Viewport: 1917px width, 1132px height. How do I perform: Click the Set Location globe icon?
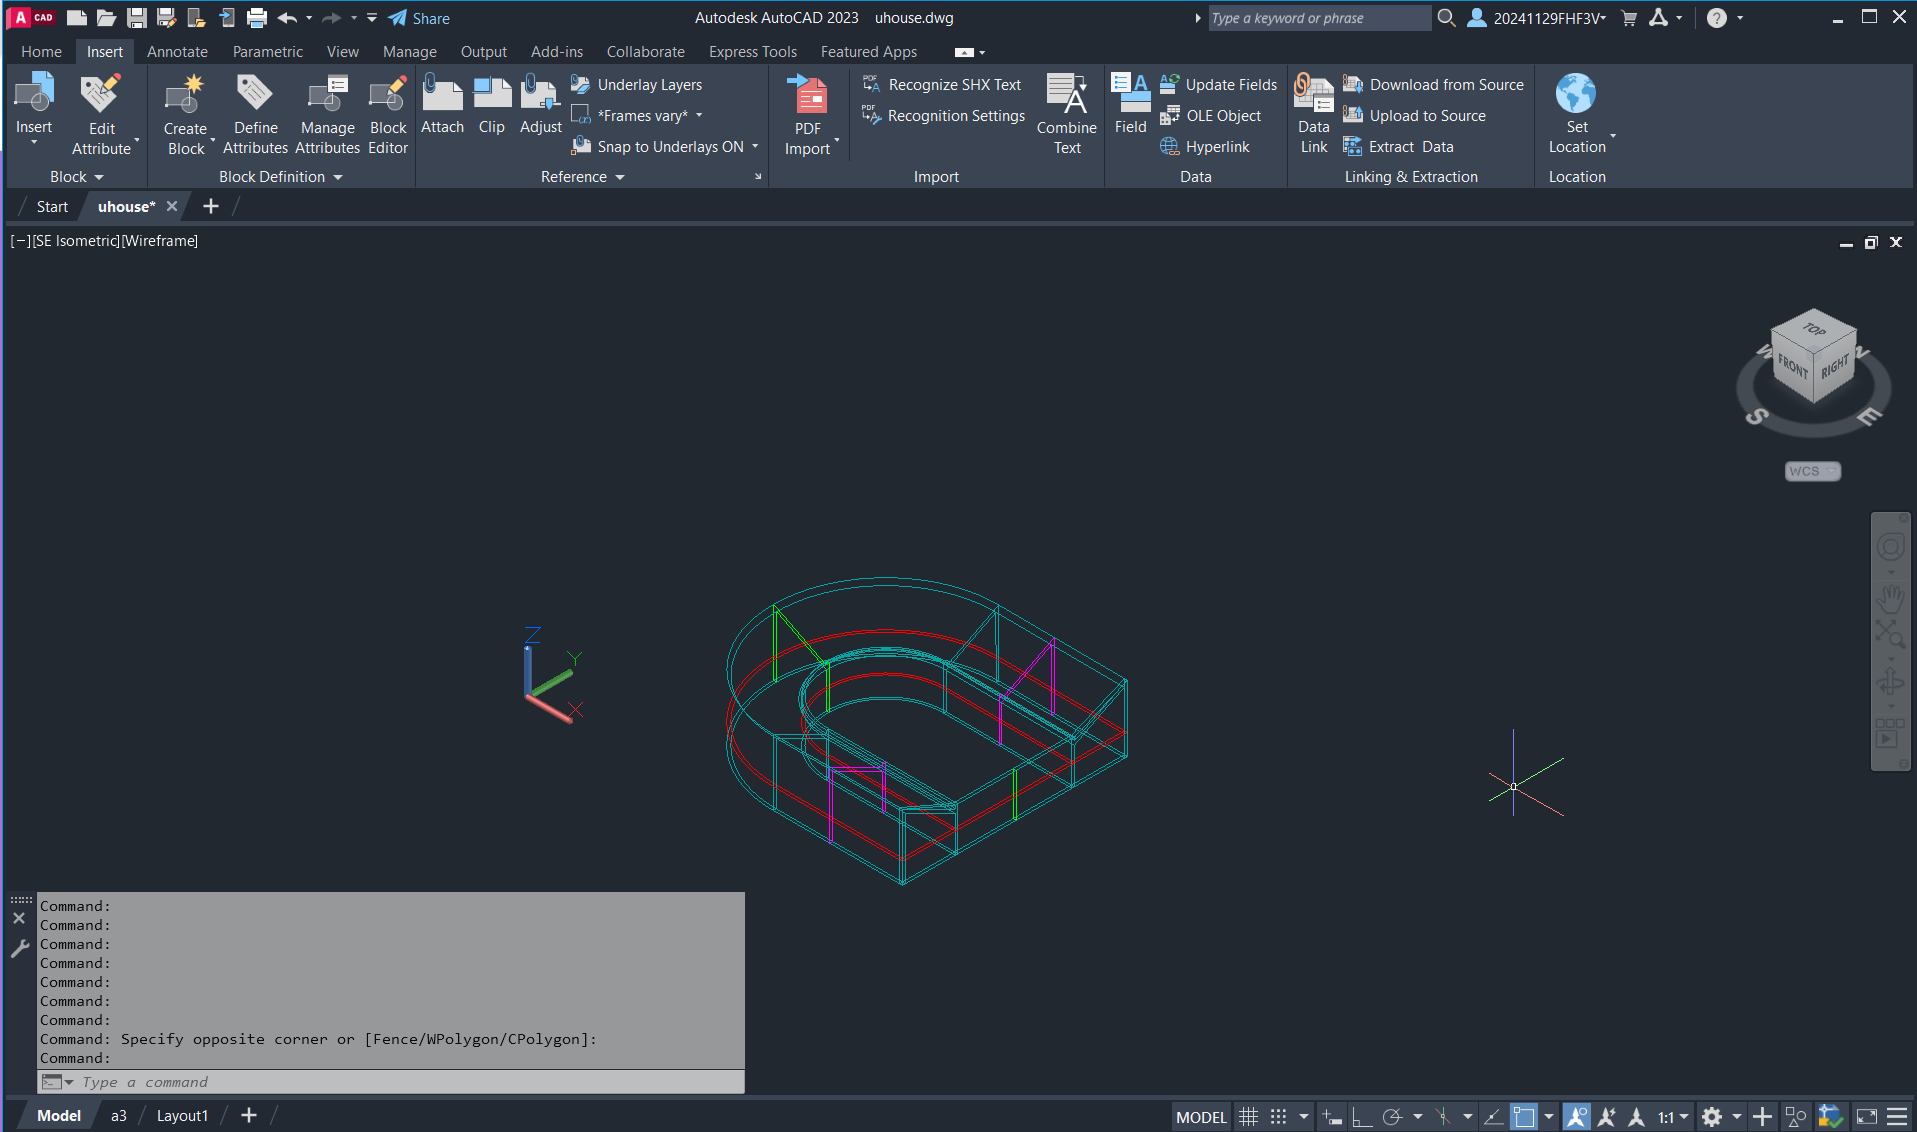pos(1576,95)
